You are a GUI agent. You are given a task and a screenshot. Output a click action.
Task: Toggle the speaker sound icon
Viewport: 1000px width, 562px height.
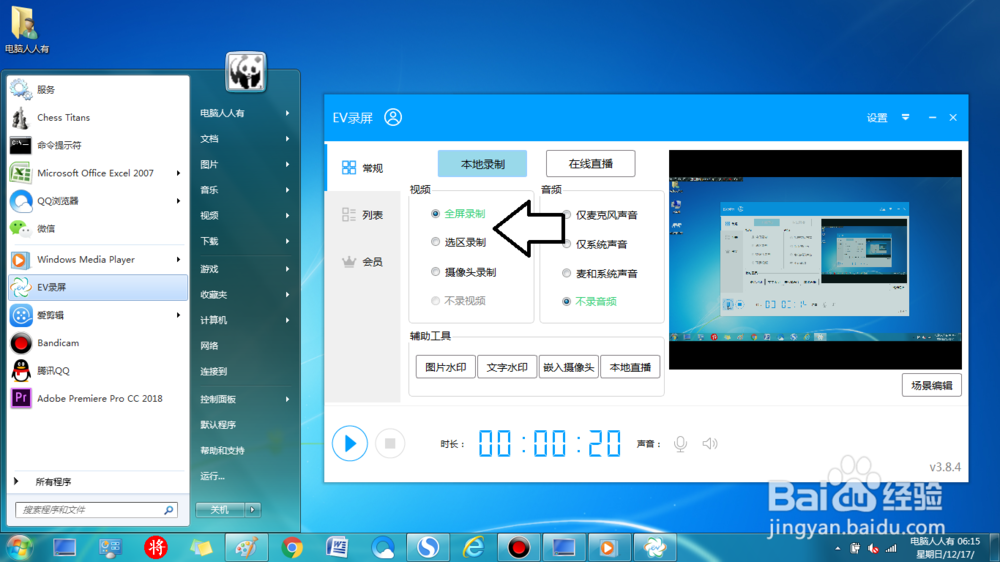pos(710,443)
